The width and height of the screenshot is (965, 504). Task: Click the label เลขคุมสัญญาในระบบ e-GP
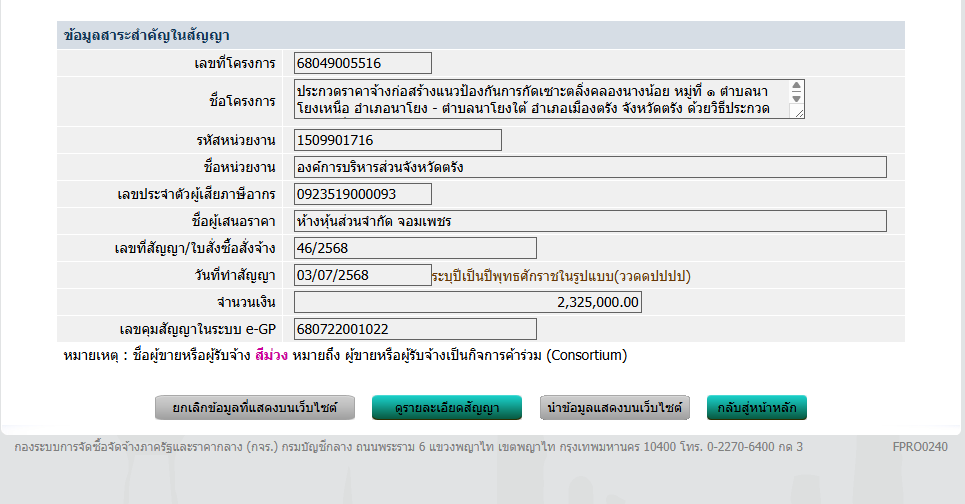pyautogui.click(x=198, y=330)
